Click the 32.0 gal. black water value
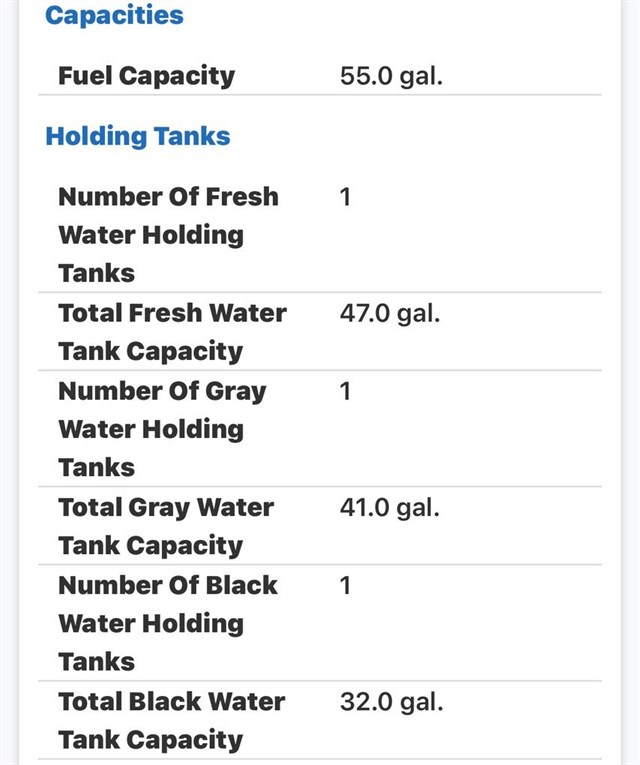640x765 pixels. pos(390,701)
